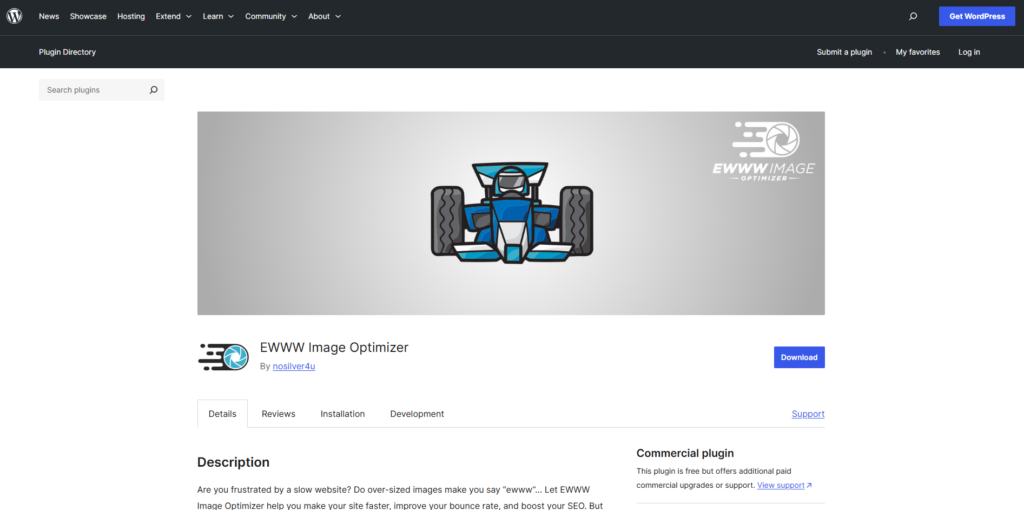Switch to the Development tab
This screenshot has width=1024, height=510.
(417, 414)
